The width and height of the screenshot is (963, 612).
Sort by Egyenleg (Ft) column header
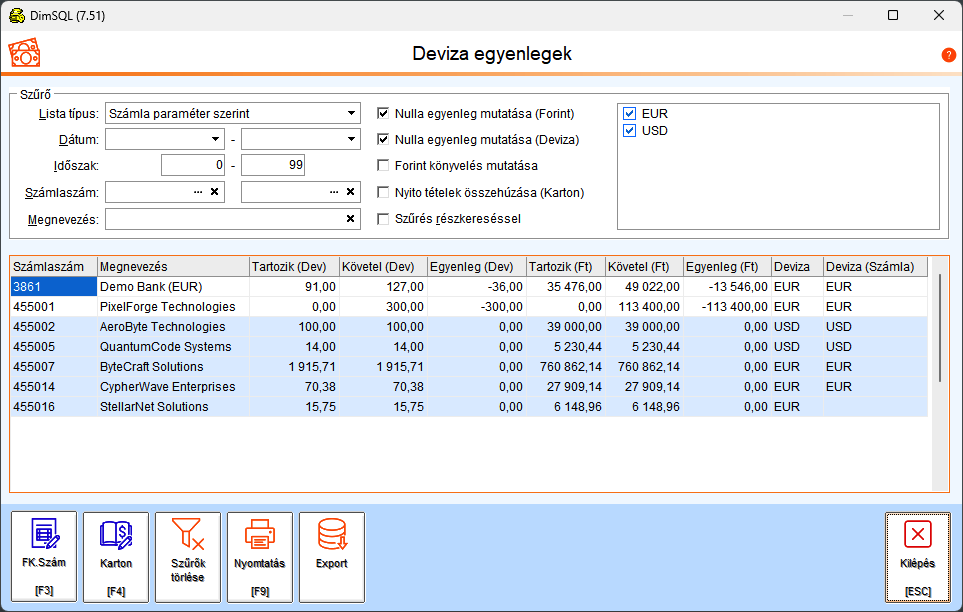(727, 267)
